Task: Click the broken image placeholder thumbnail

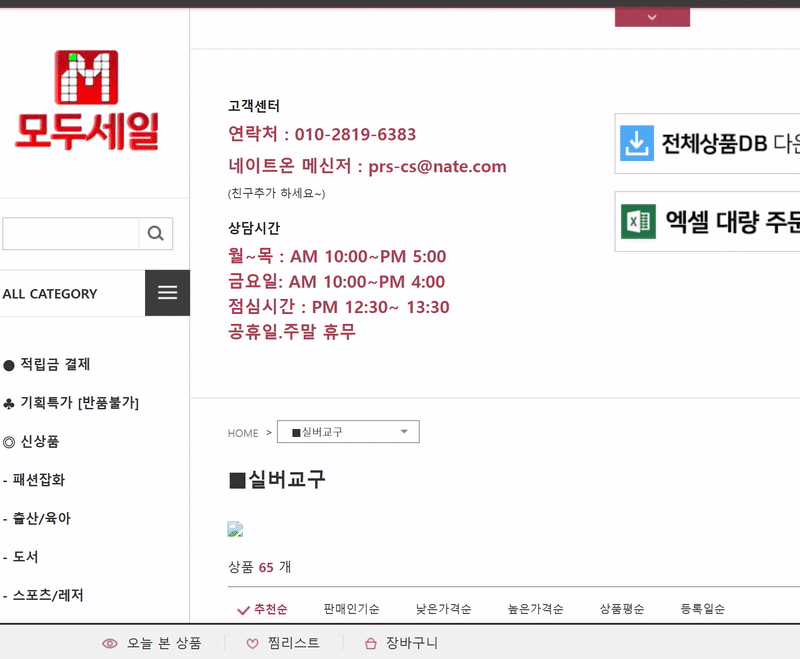Action: (x=234, y=528)
